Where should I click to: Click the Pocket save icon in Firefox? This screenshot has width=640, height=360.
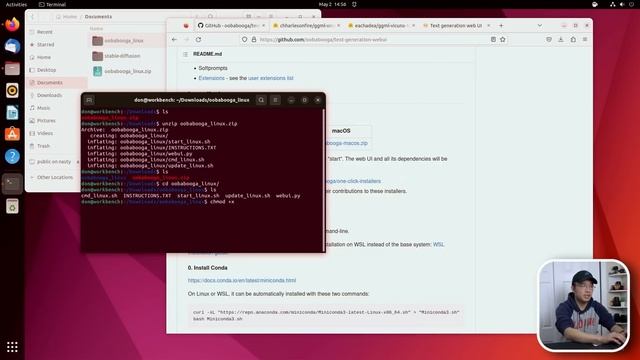click(549, 40)
